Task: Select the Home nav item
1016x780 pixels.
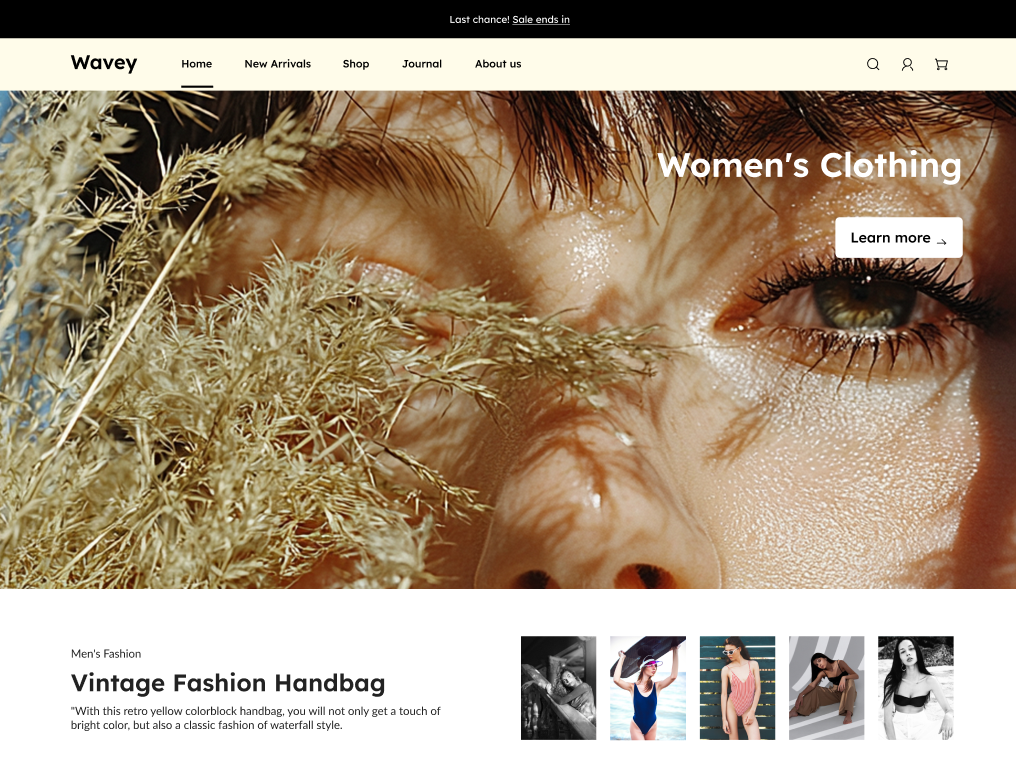Action: point(197,64)
